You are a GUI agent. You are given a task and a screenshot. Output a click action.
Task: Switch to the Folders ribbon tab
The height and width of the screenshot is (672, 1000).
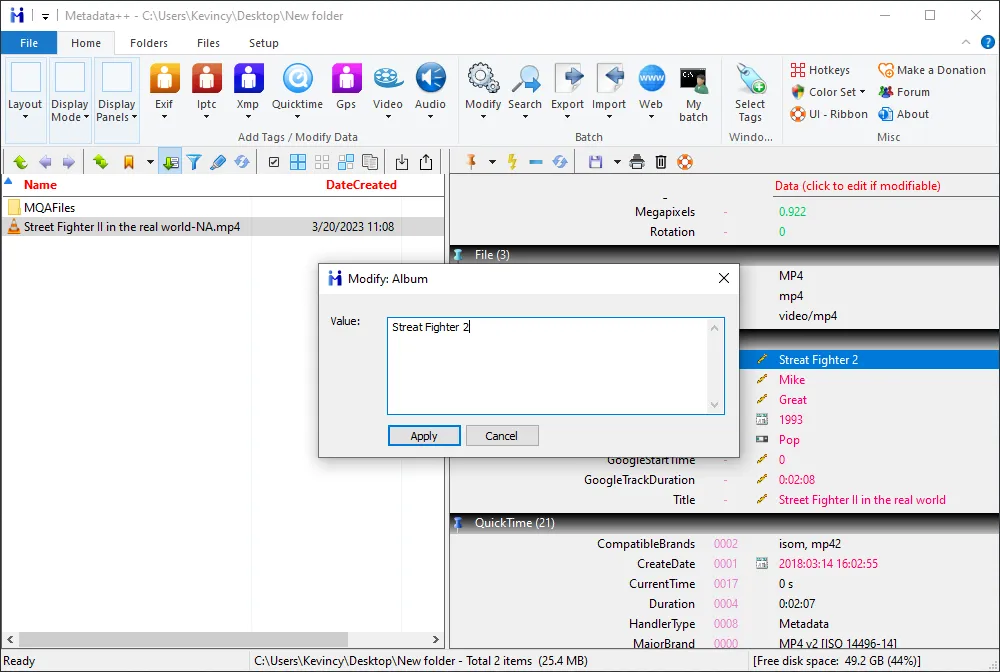pyautogui.click(x=149, y=43)
